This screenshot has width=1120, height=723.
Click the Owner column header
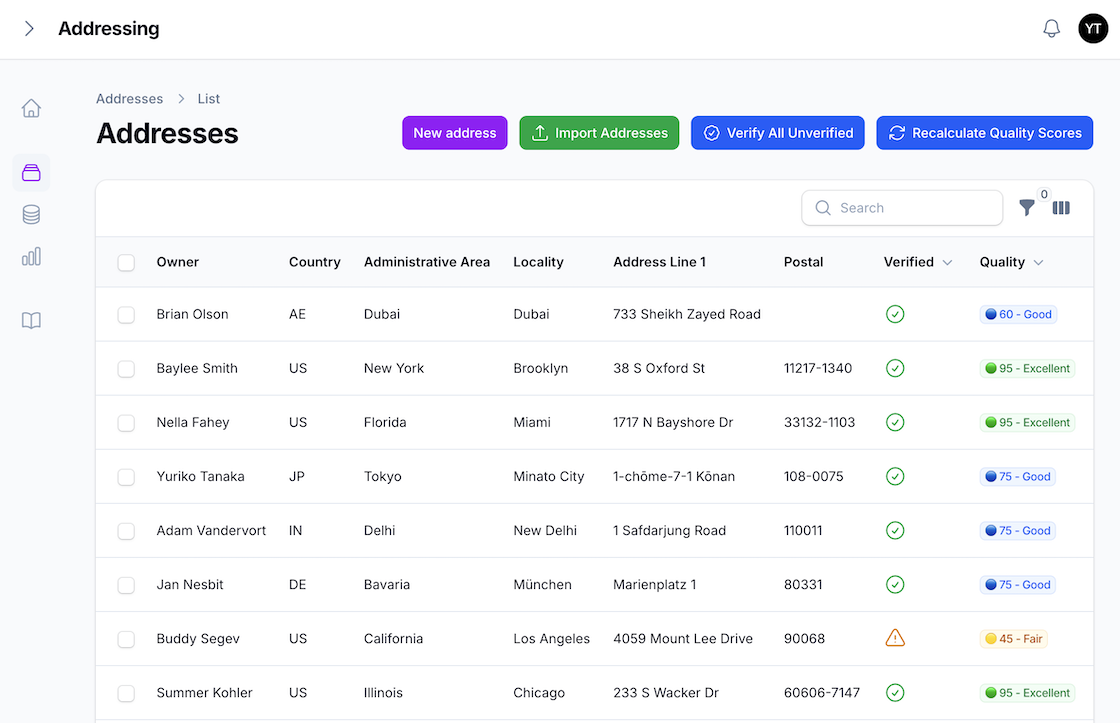tap(178, 262)
